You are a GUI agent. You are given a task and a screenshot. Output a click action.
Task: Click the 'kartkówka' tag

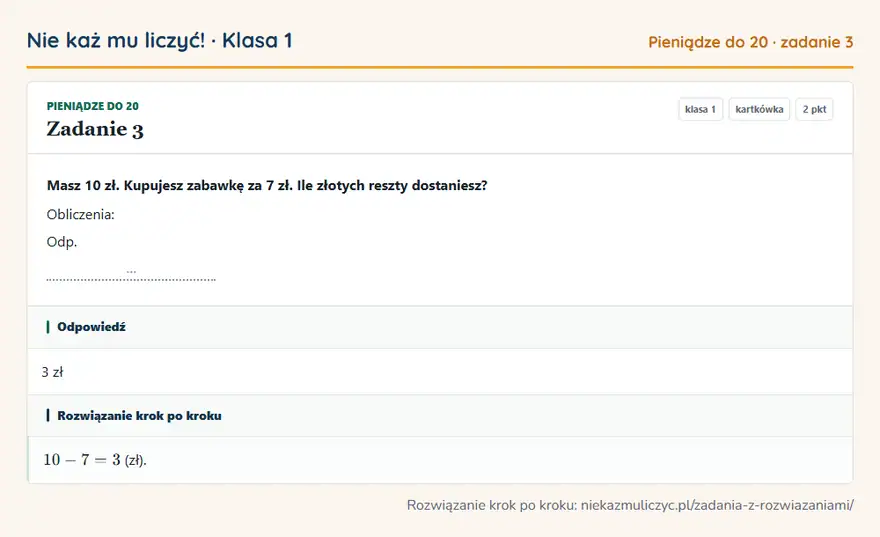click(x=759, y=109)
